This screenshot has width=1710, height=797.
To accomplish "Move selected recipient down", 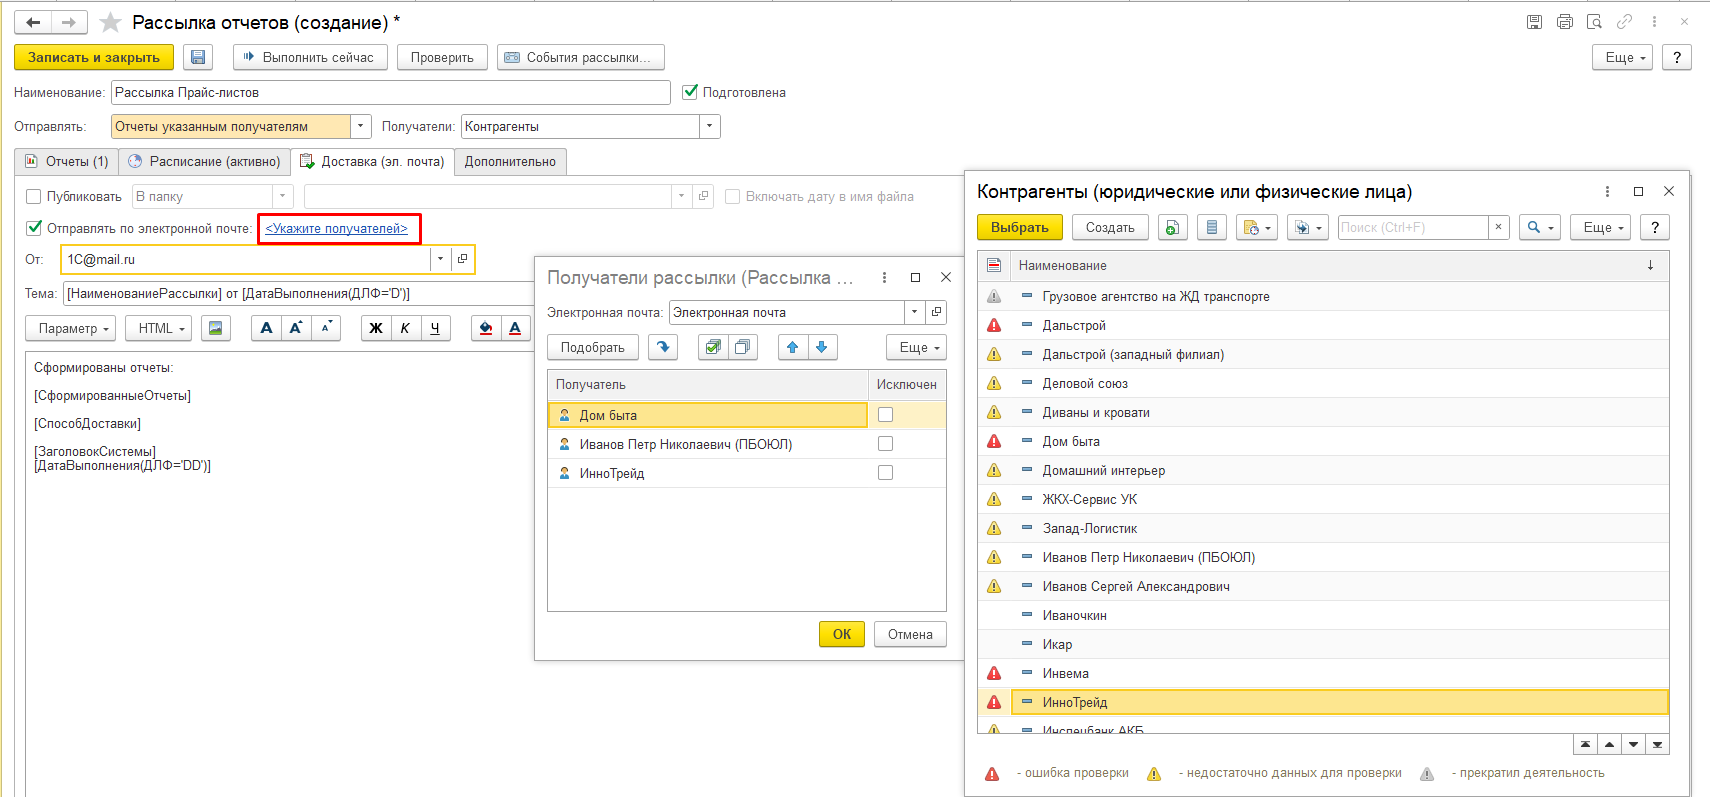I will [822, 347].
